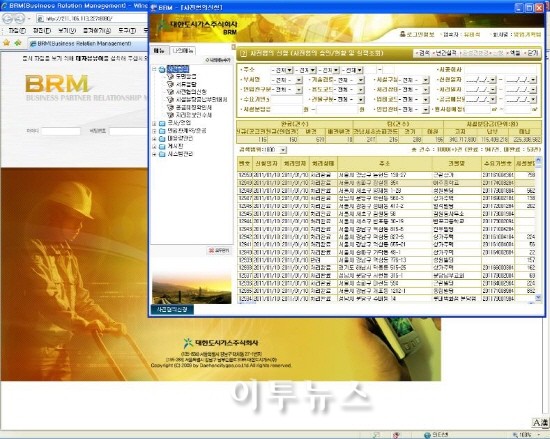The width and height of the screenshot is (550, 439).
Task: Click the A漢 input method indicator
Action: [x=541, y=423]
